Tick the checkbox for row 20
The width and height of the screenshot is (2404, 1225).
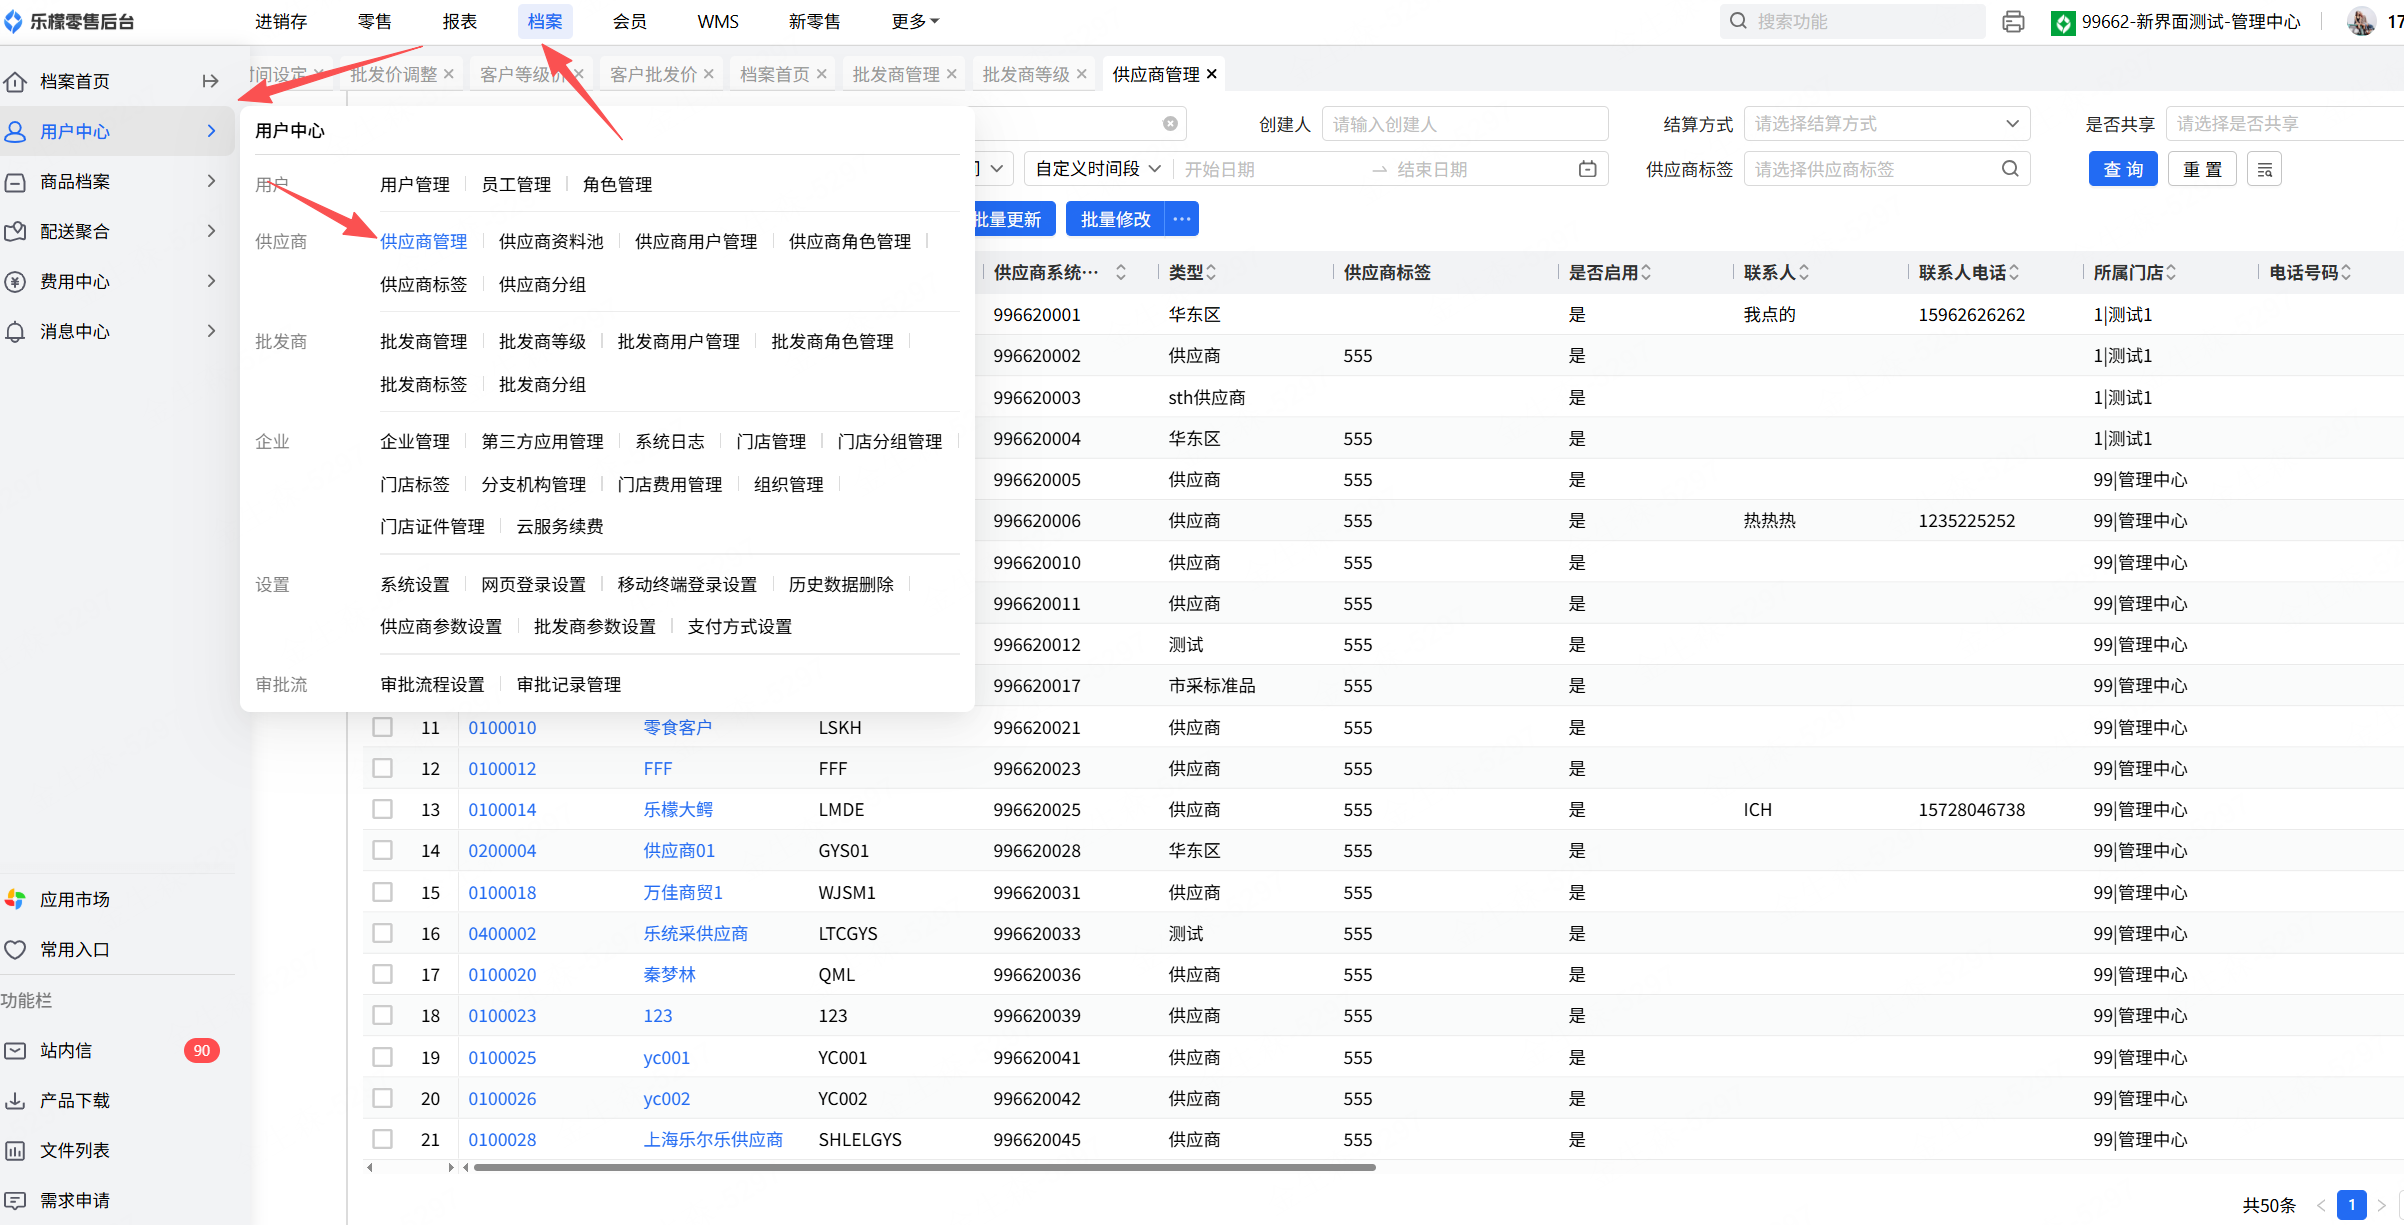(x=382, y=1098)
